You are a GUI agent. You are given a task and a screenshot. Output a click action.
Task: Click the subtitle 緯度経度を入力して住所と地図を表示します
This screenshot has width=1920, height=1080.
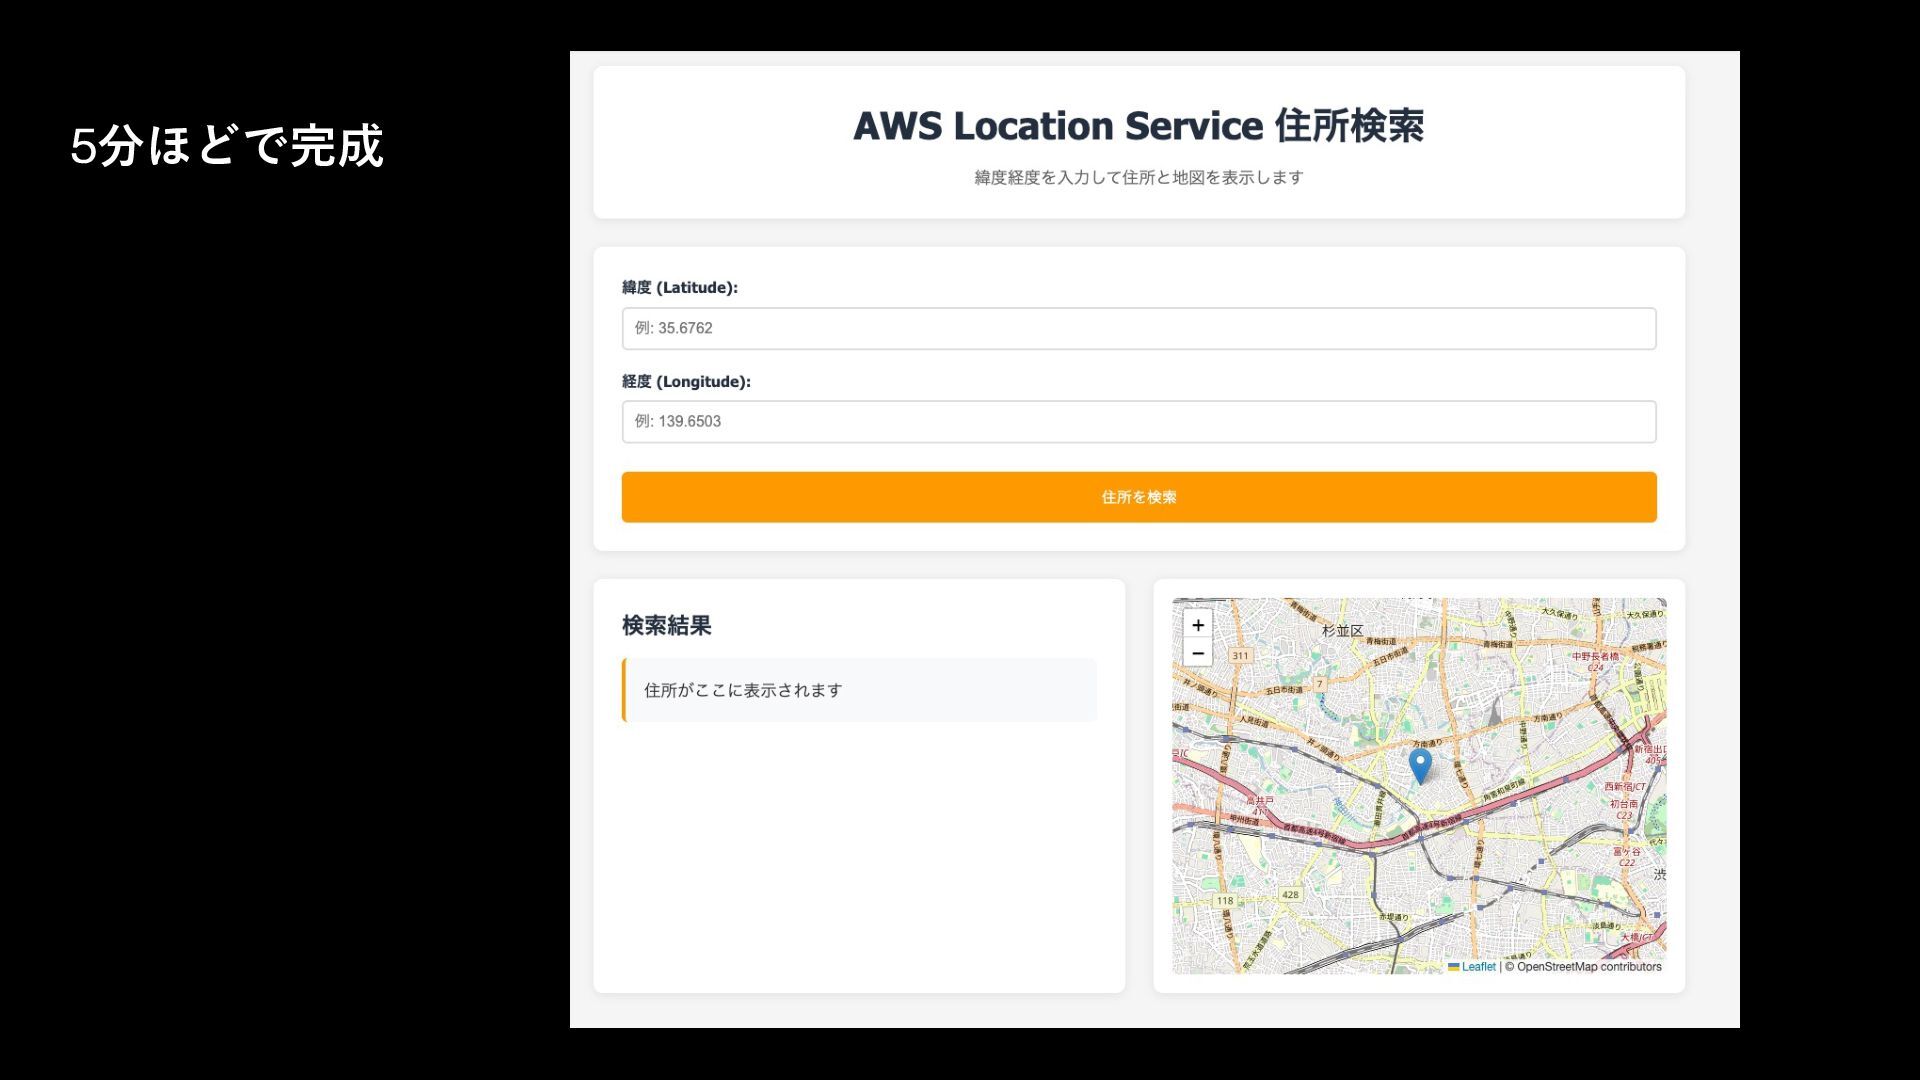click(1139, 178)
